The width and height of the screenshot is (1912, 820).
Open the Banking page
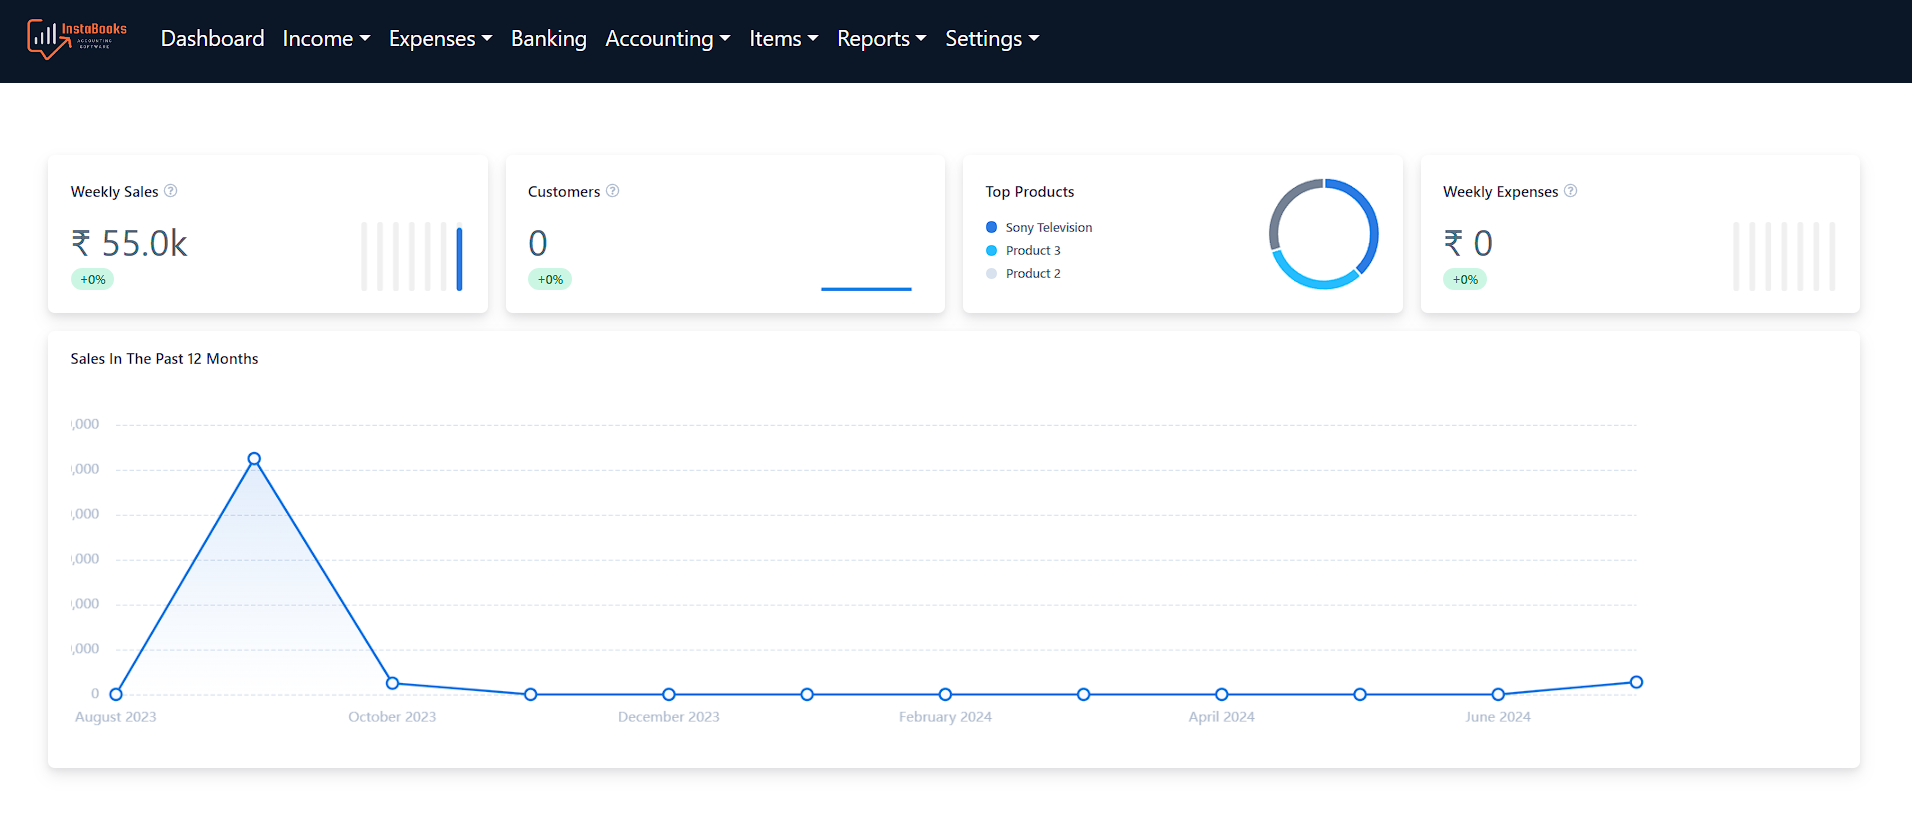[x=548, y=39]
